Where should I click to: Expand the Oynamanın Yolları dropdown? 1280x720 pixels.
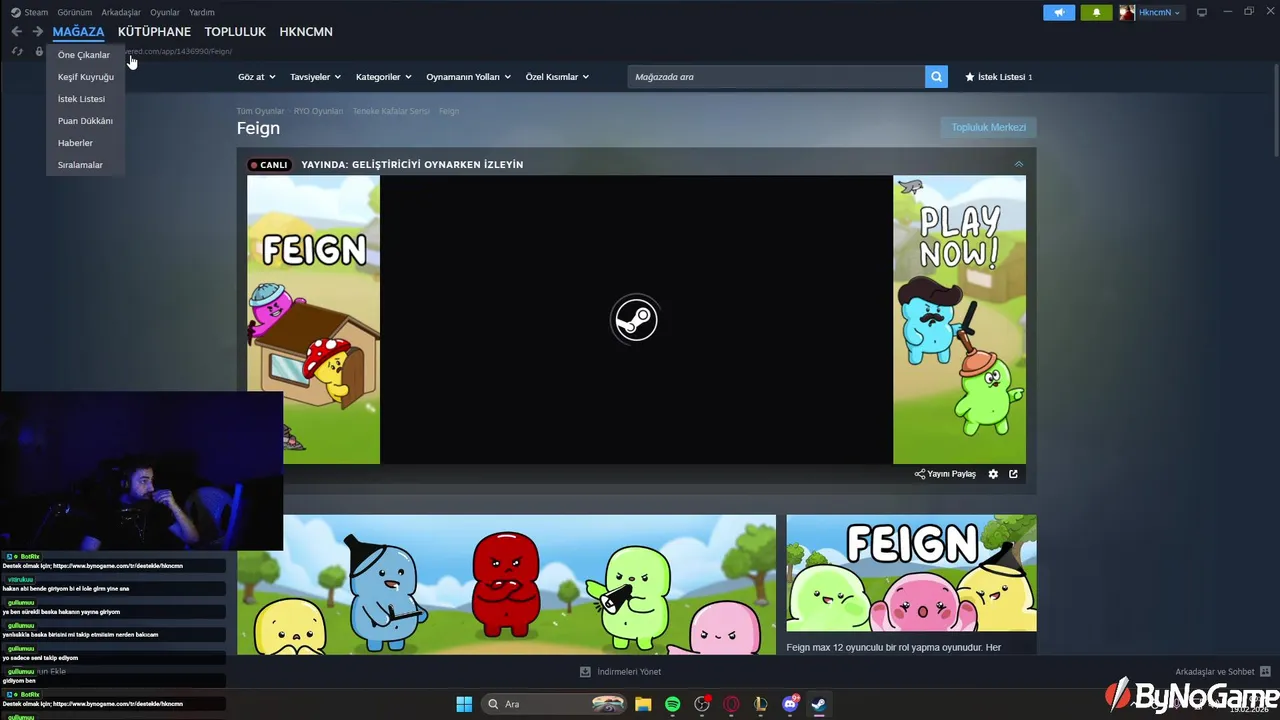click(x=468, y=77)
